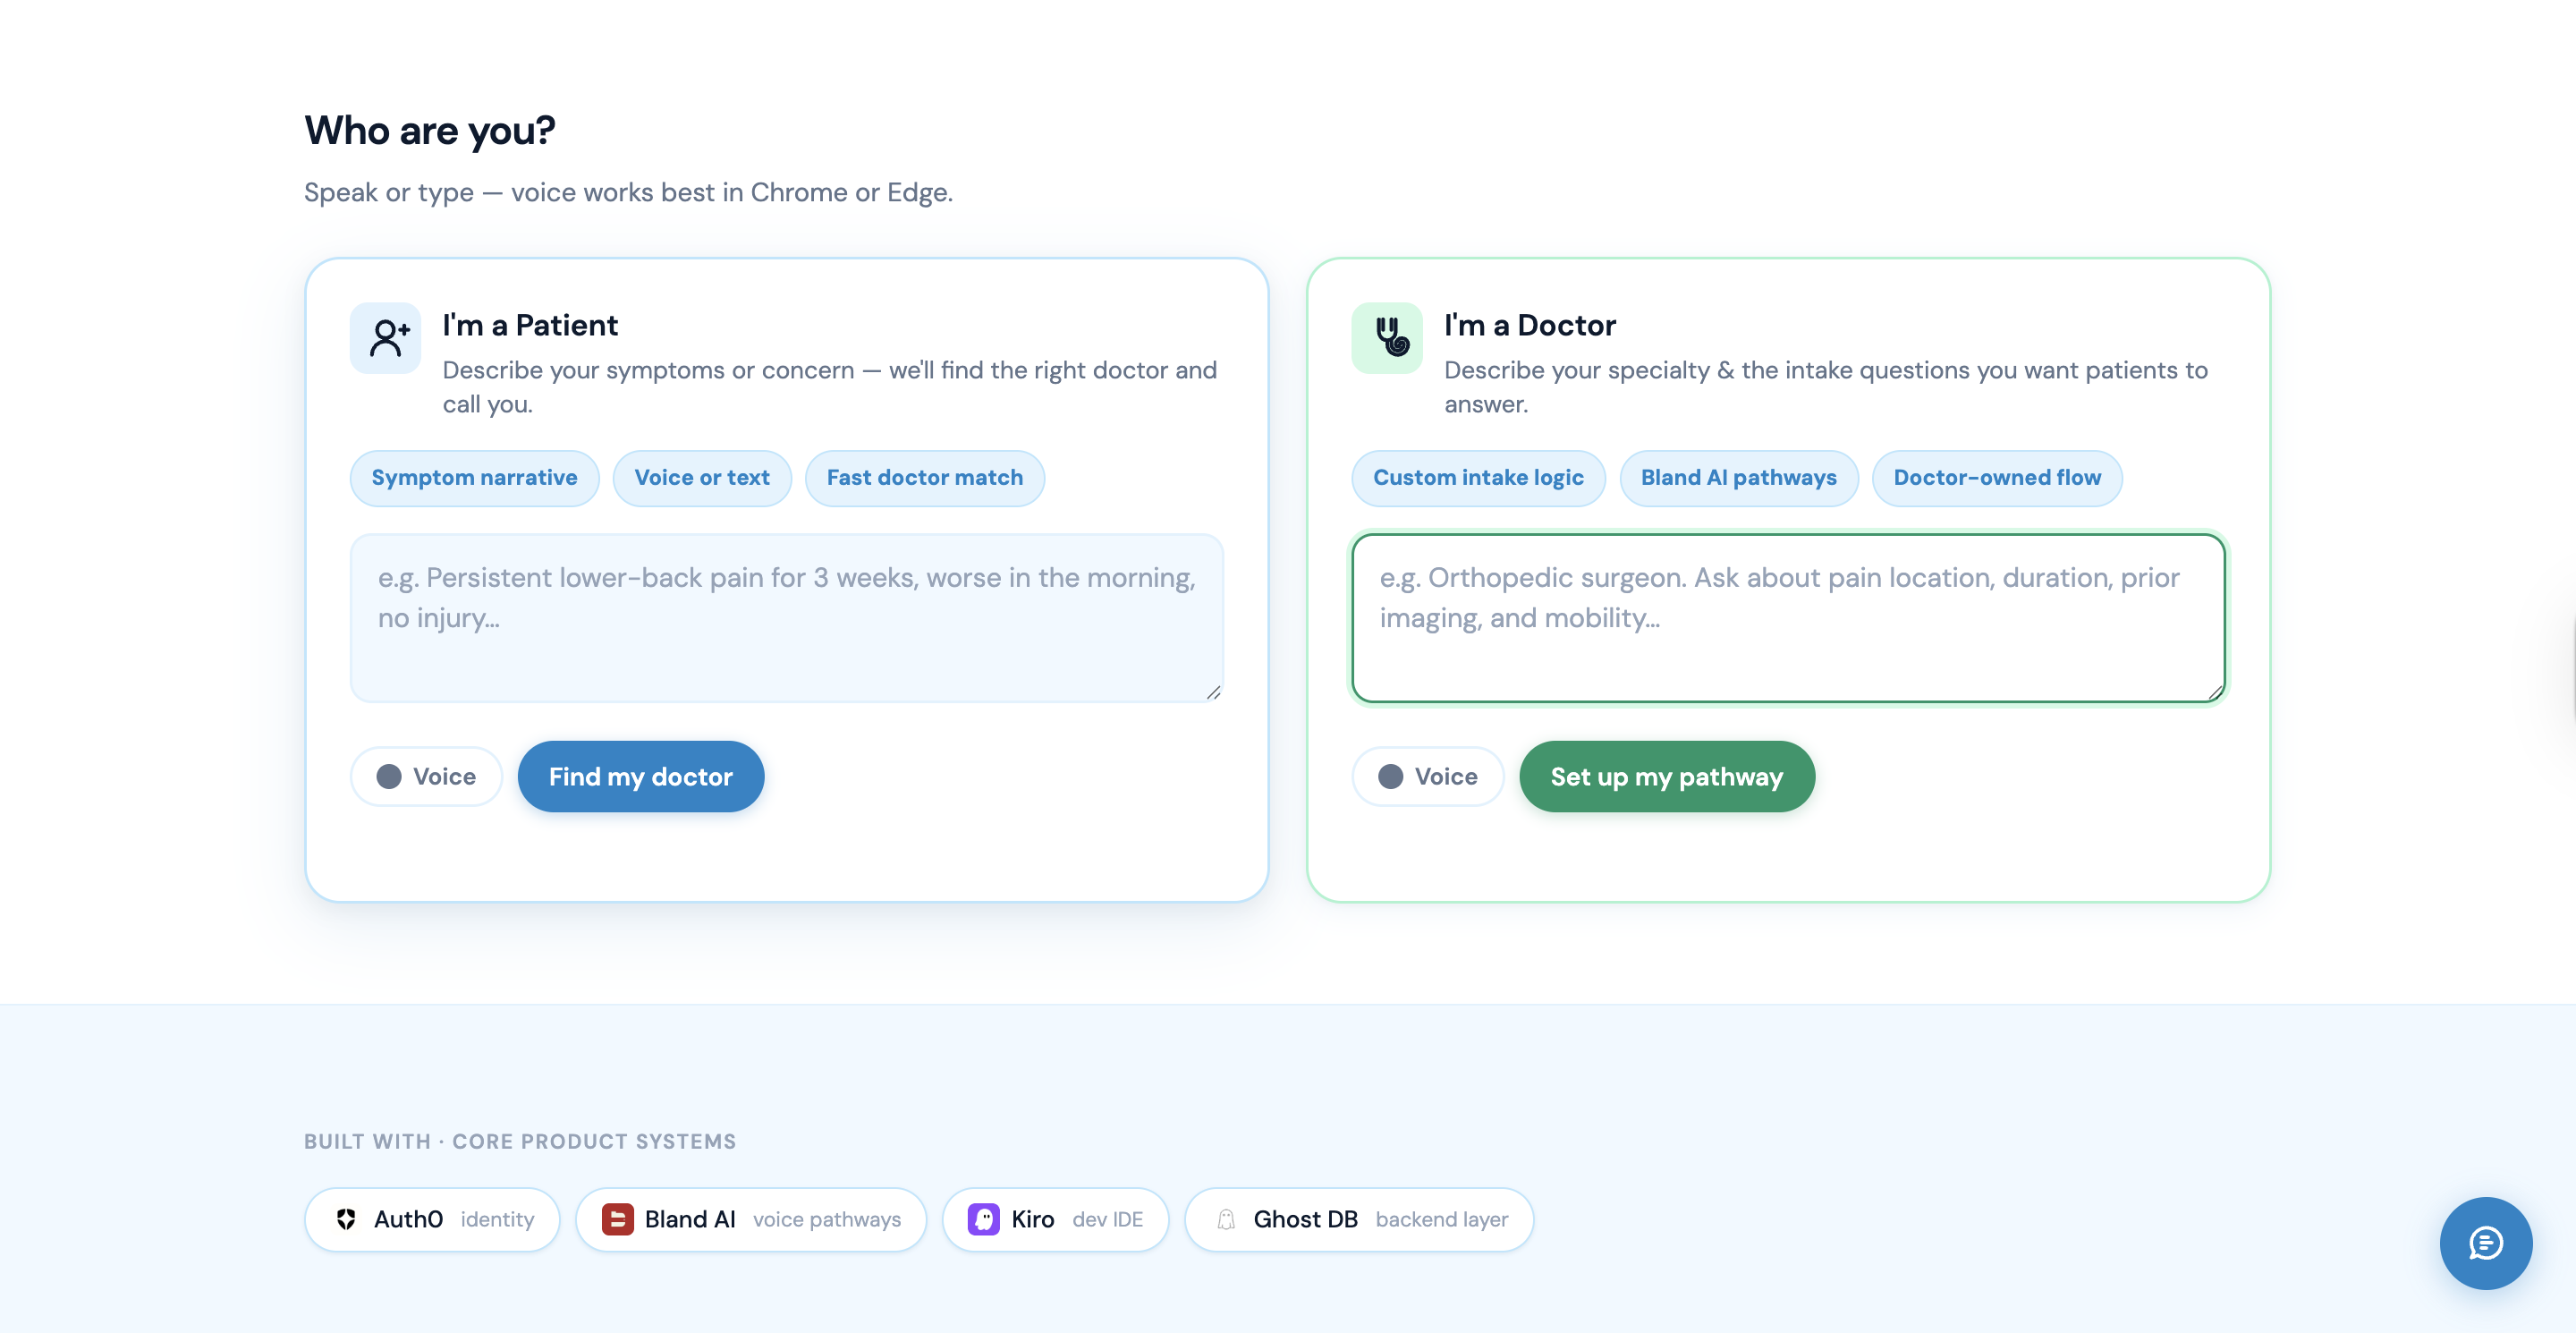Click the Ghost DB ghost icon

click(x=1226, y=1219)
